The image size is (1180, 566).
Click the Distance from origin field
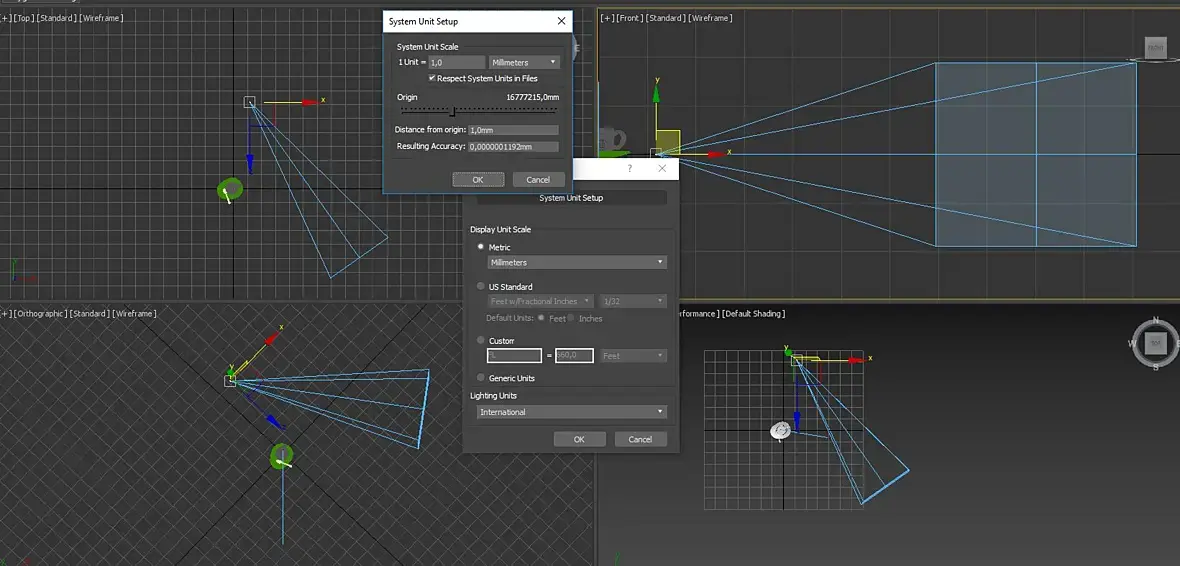coord(513,130)
